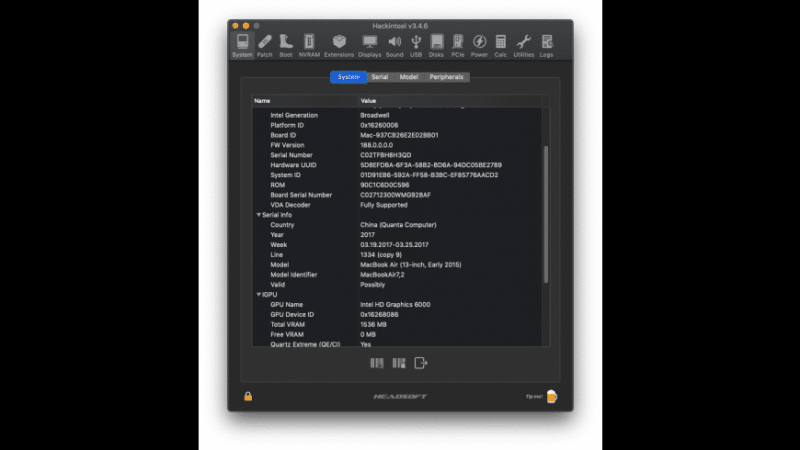Select the ROM row

[396, 185]
